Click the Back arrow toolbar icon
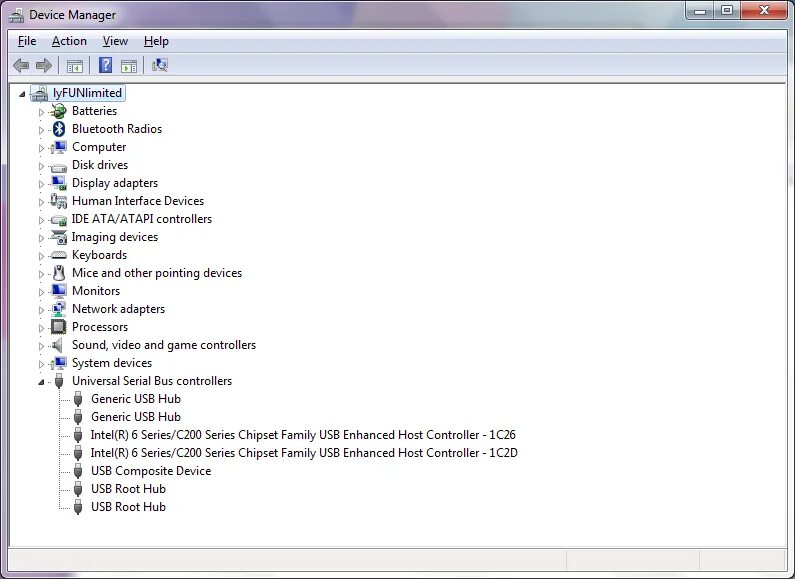The height and width of the screenshot is (579, 795). pyautogui.click(x=21, y=65)
